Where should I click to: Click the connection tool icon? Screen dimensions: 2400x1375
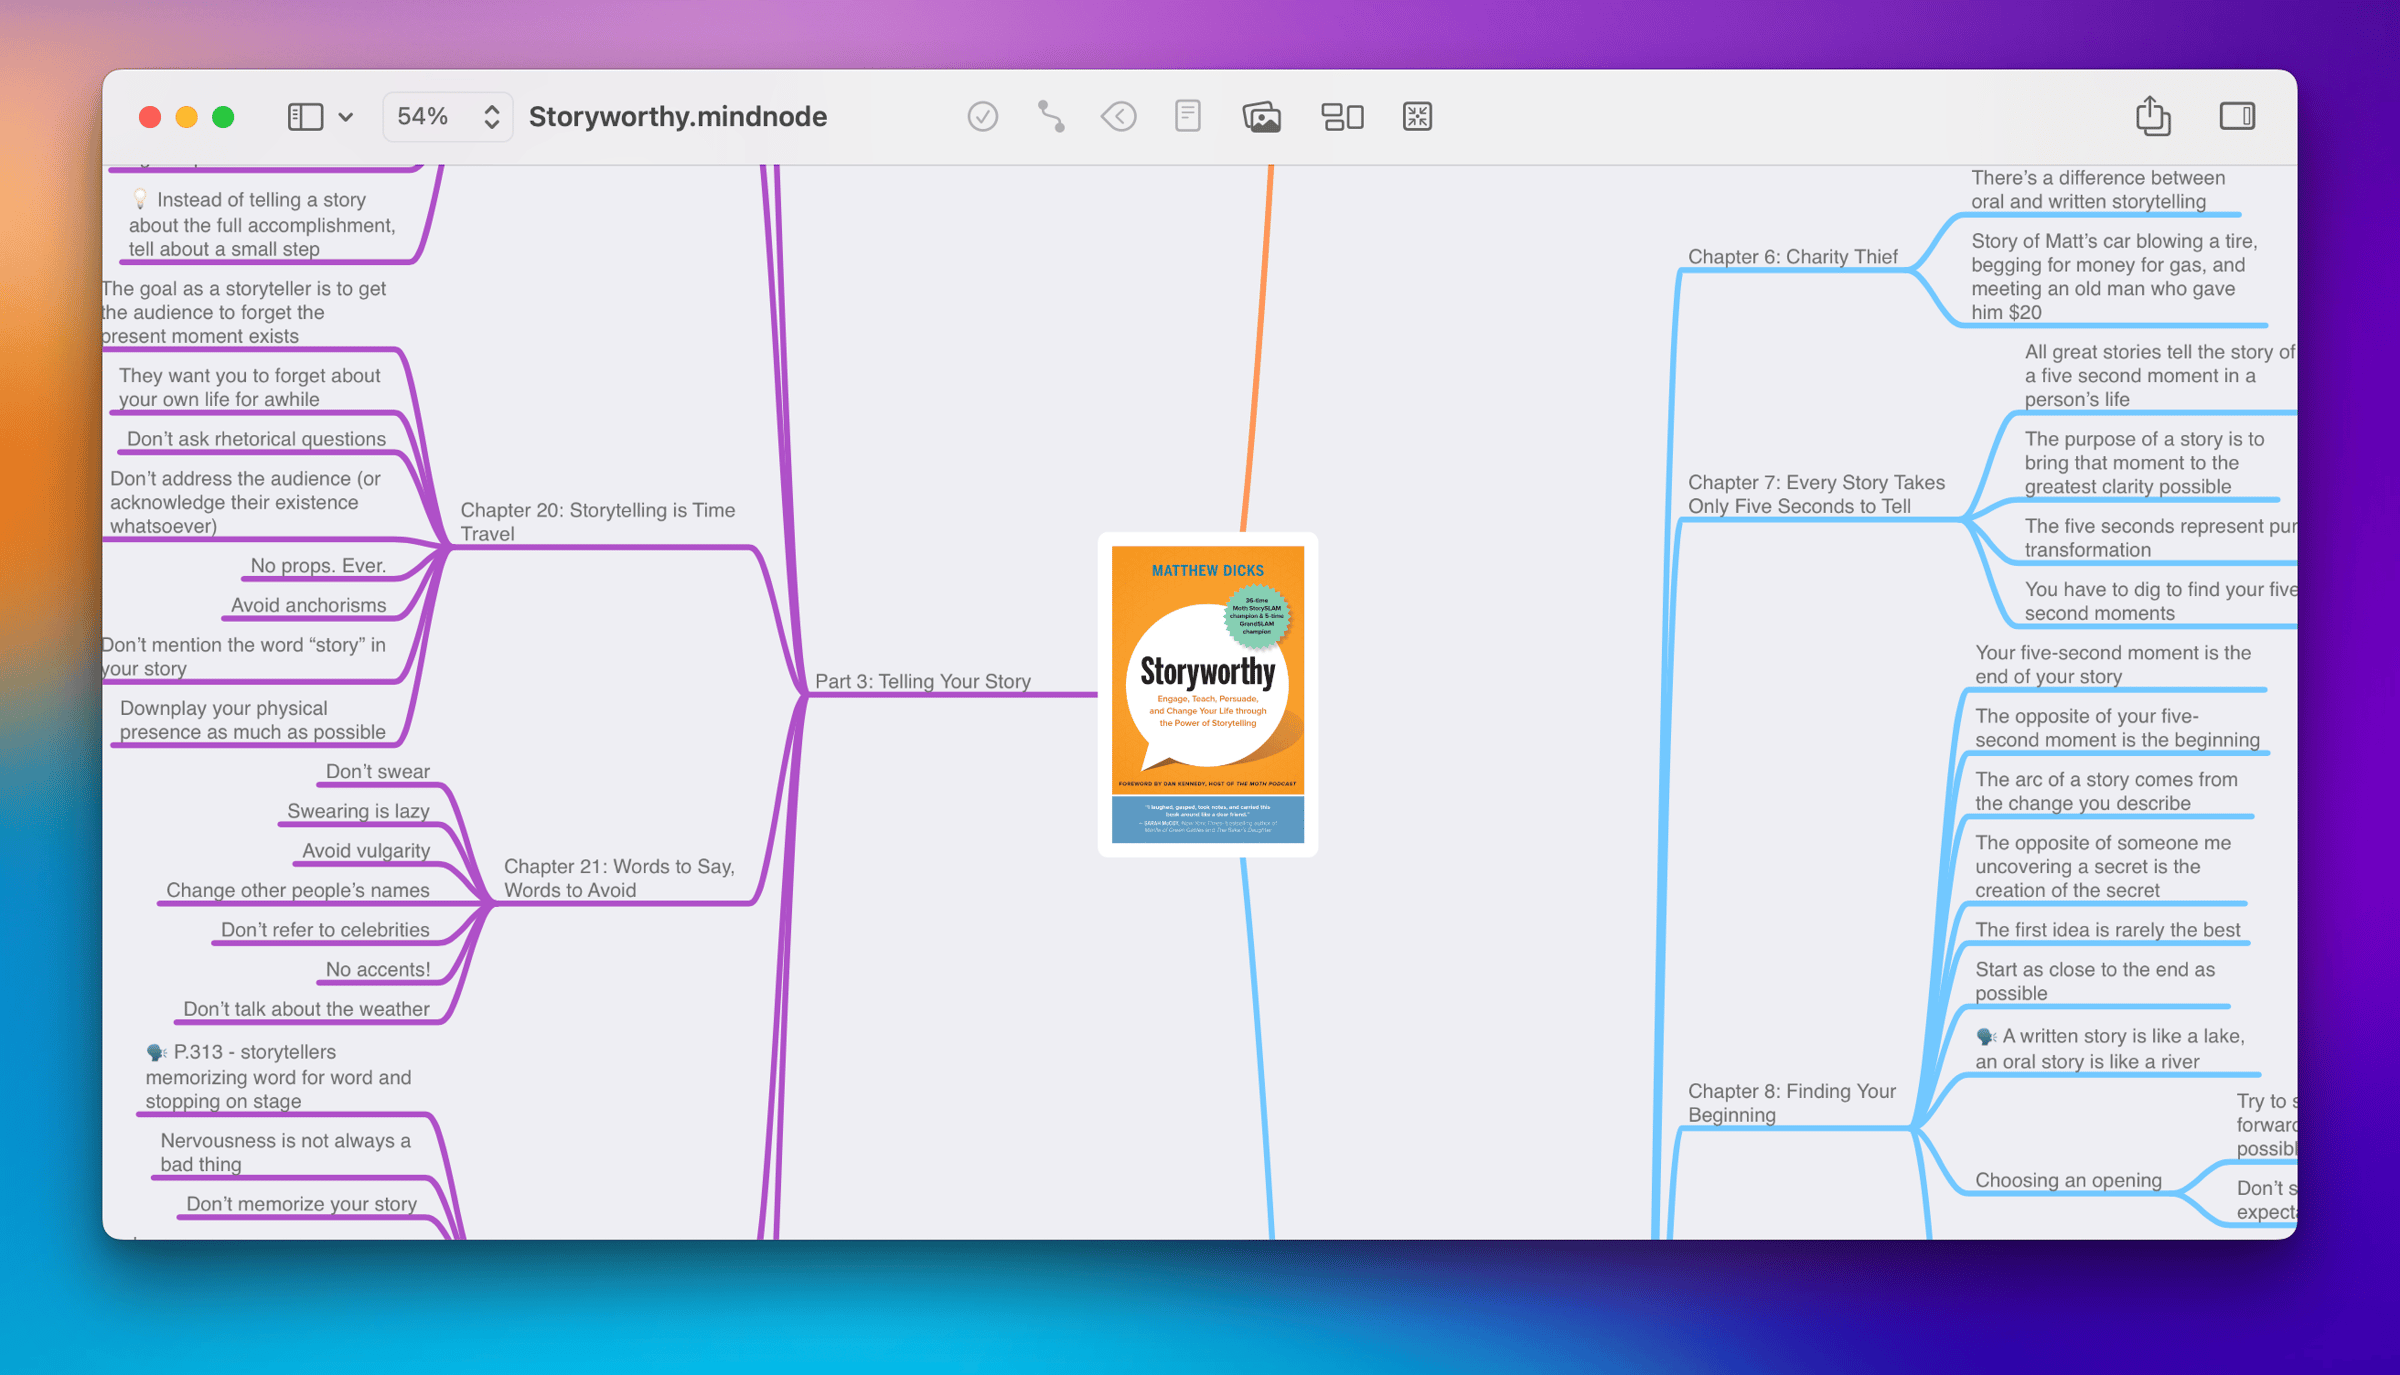coord(1050,117)
